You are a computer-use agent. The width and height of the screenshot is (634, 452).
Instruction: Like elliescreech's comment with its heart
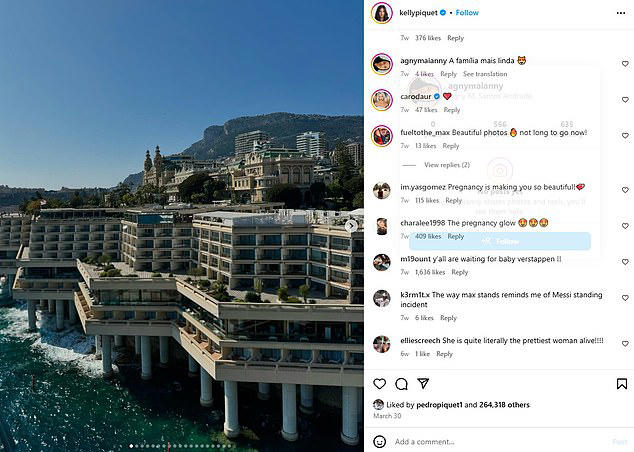pos(623,343)
